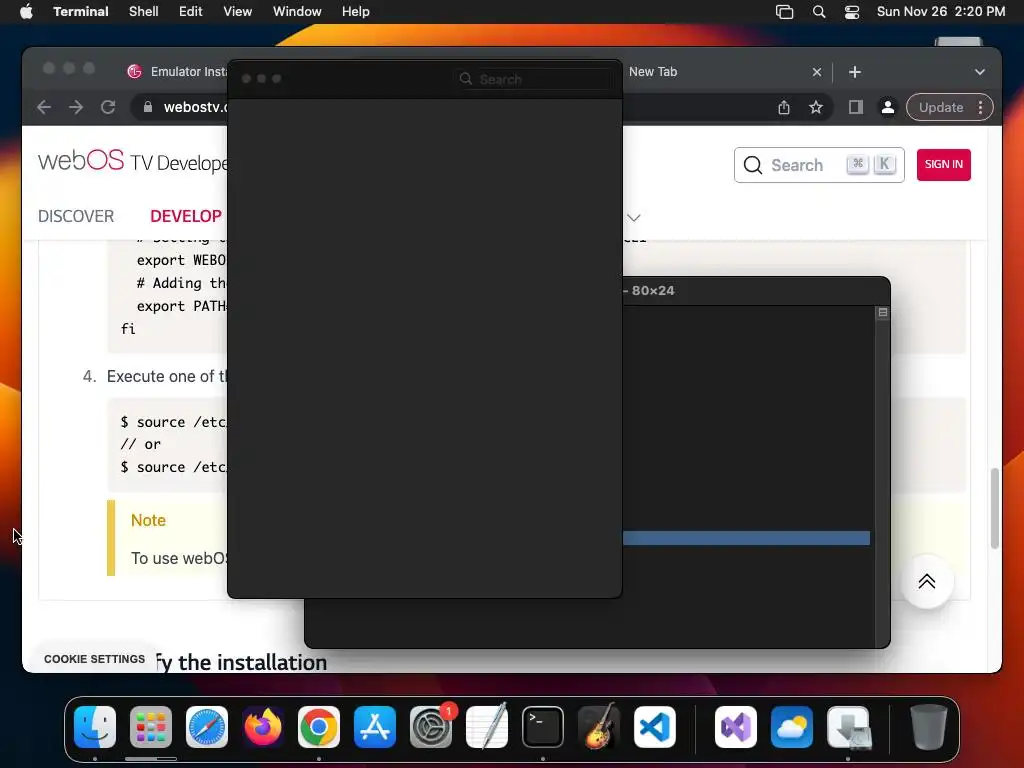Open the DEVELOP navigation item
1024x768 pixels.
point(186,216)
